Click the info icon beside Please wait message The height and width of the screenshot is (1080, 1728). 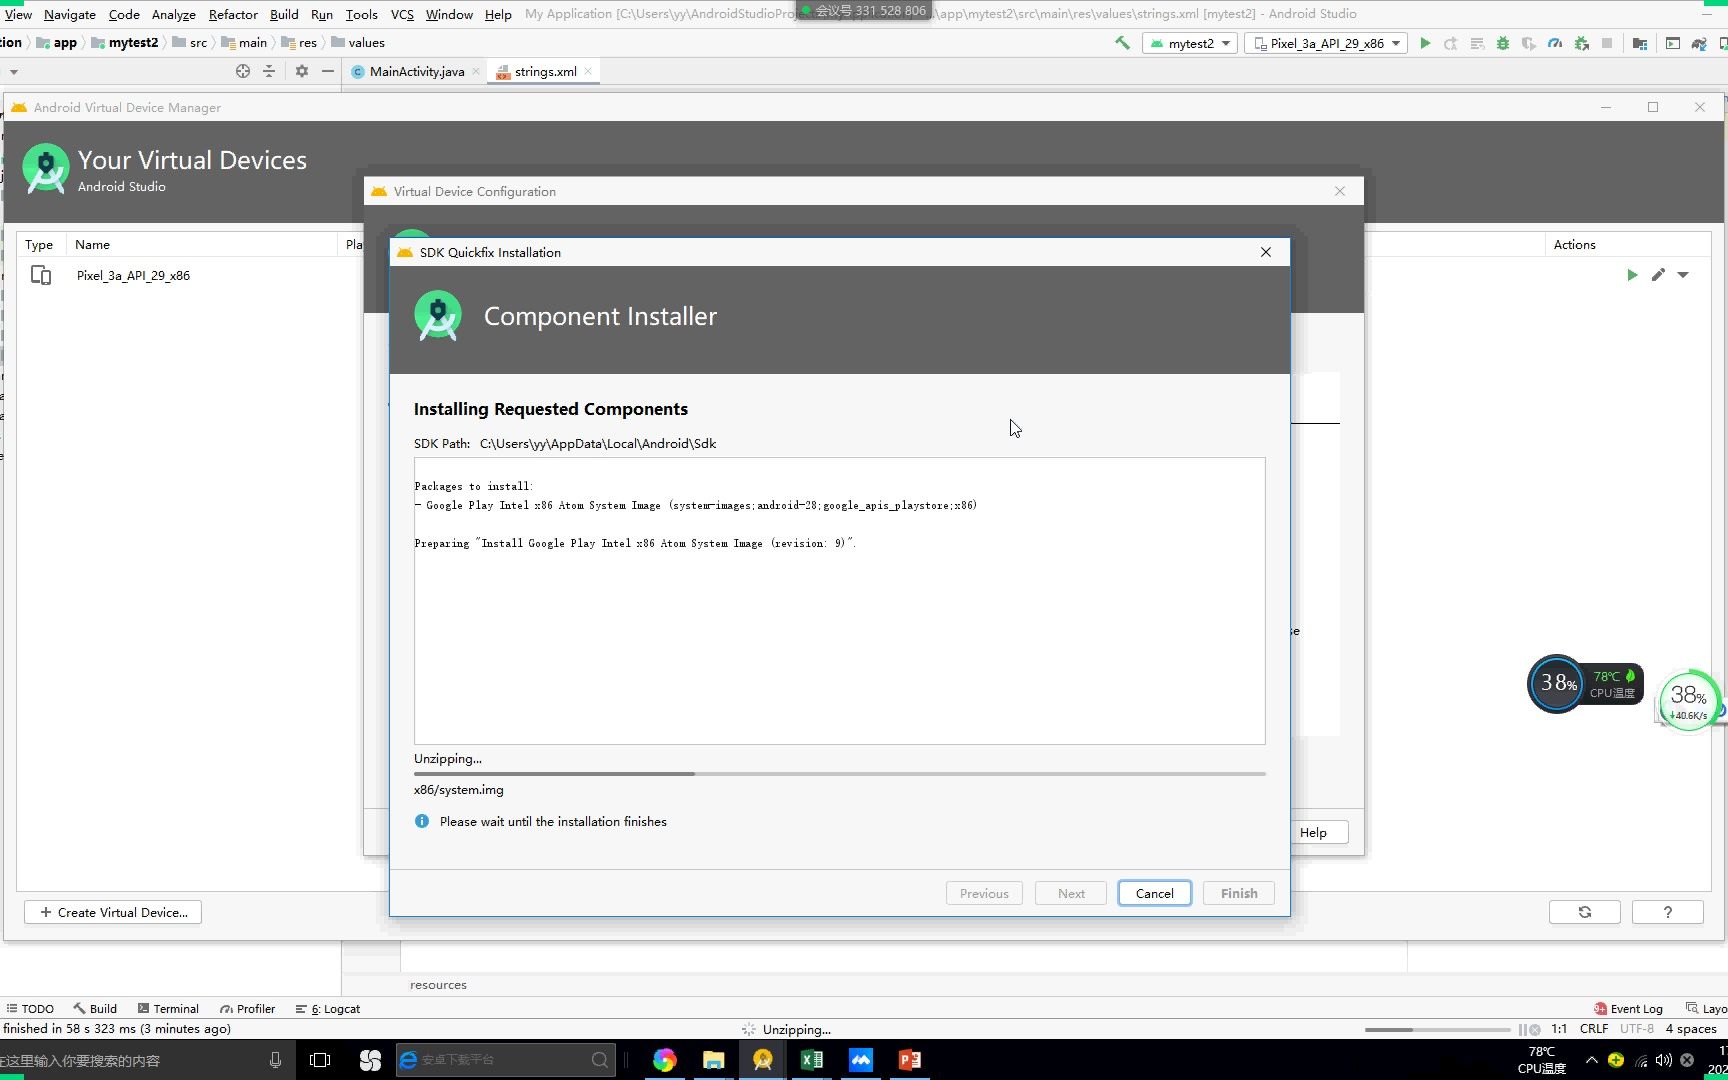(x=422, y=821)
